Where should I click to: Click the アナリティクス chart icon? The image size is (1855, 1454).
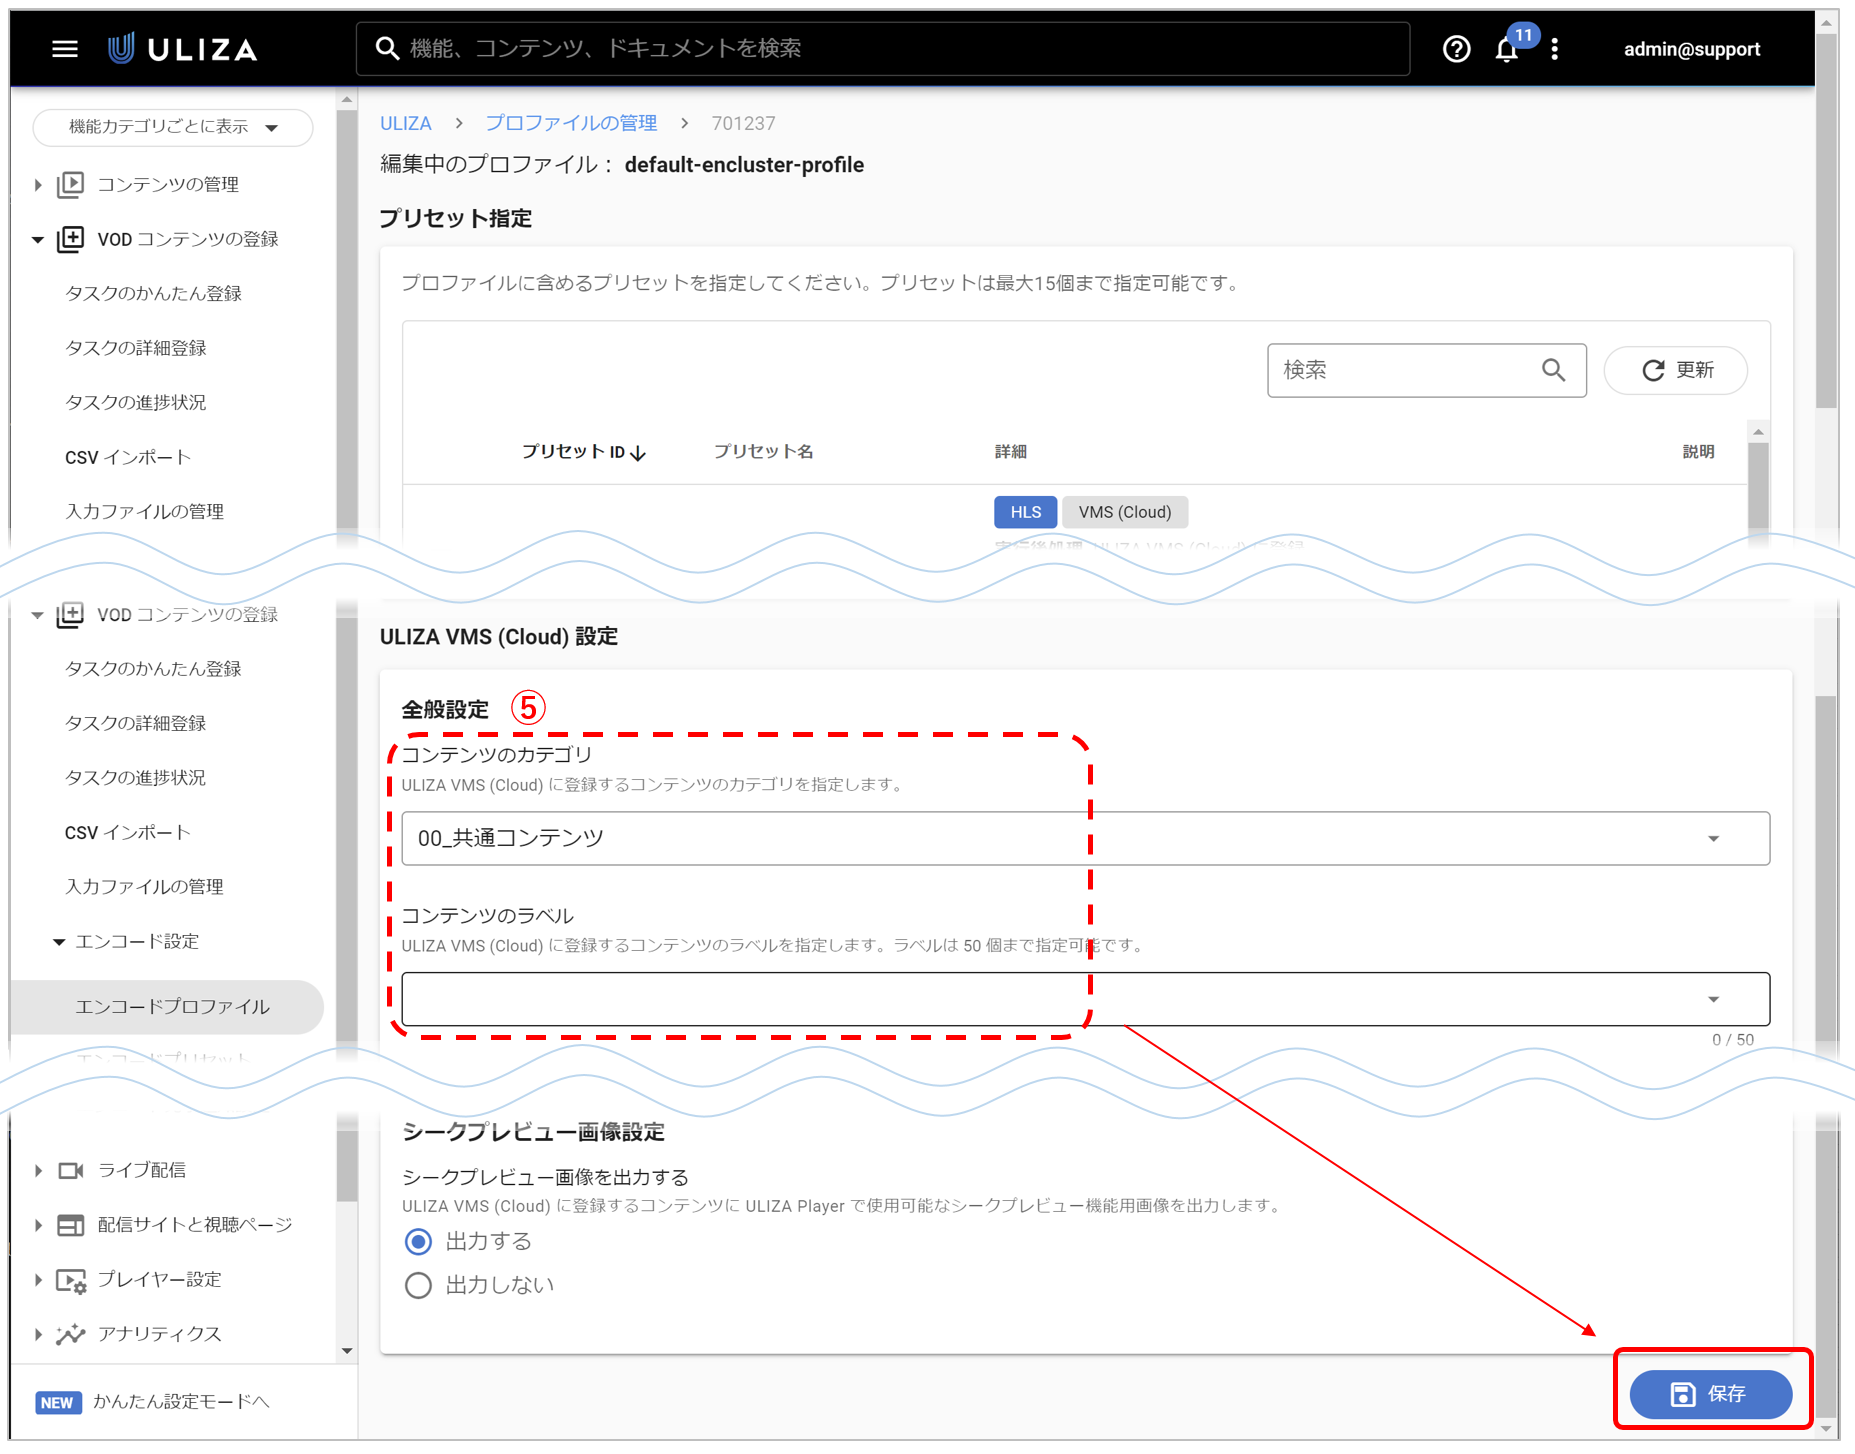coord(71,1334)
